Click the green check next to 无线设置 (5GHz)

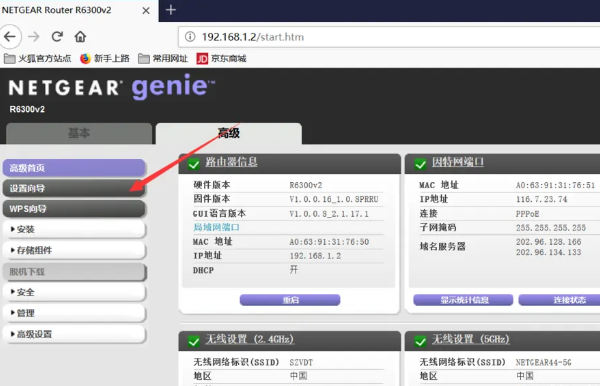(420, 340)
